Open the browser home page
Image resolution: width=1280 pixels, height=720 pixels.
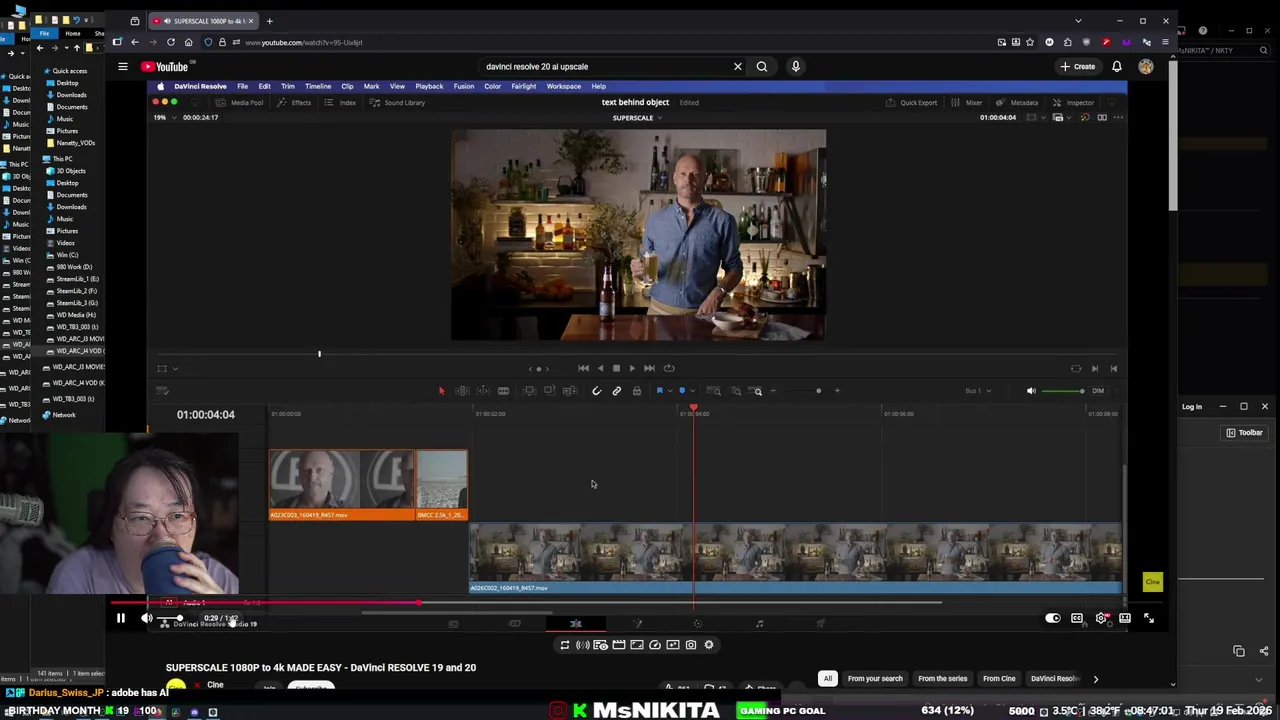[189, 42]
